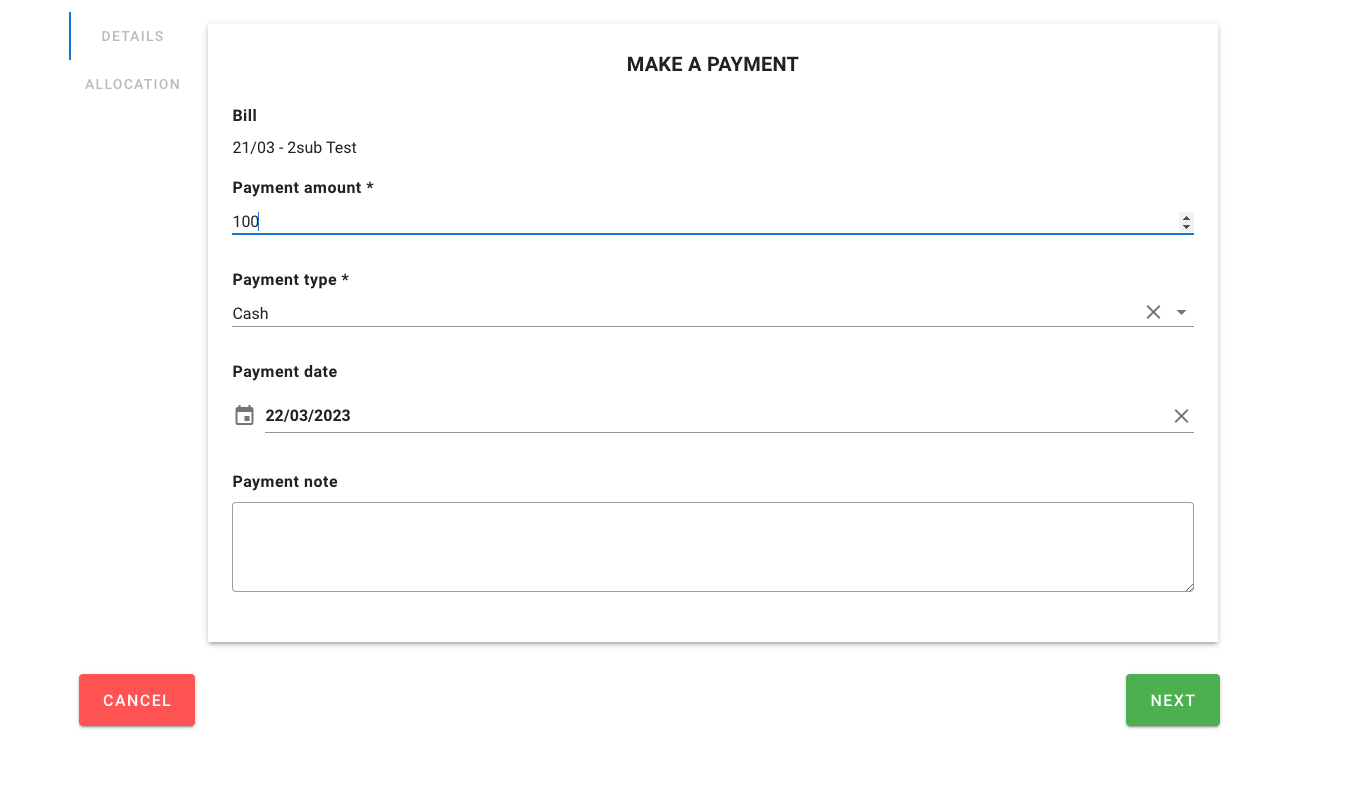The width and height of the screenshot is (1349, 800).
Task: Open the calendar icon for Payment date
Action: [x=244, y=415]
